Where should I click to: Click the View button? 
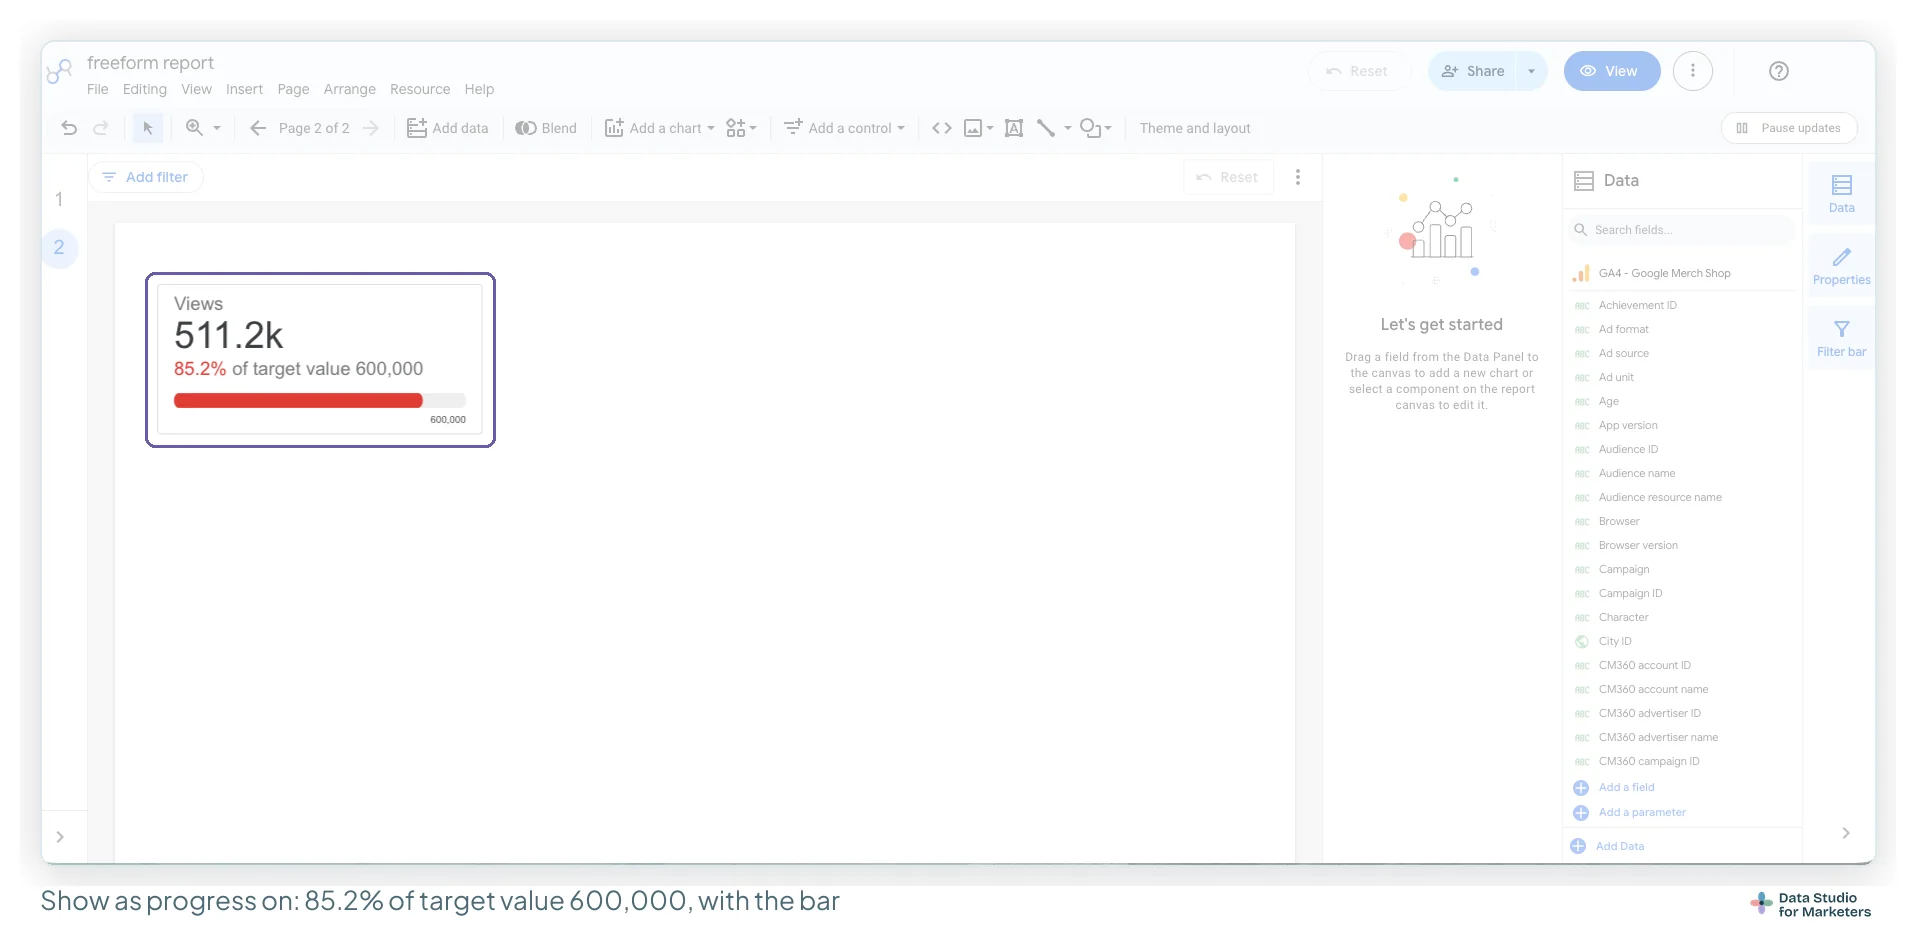pyautogui.click(x=1611, y=71)
